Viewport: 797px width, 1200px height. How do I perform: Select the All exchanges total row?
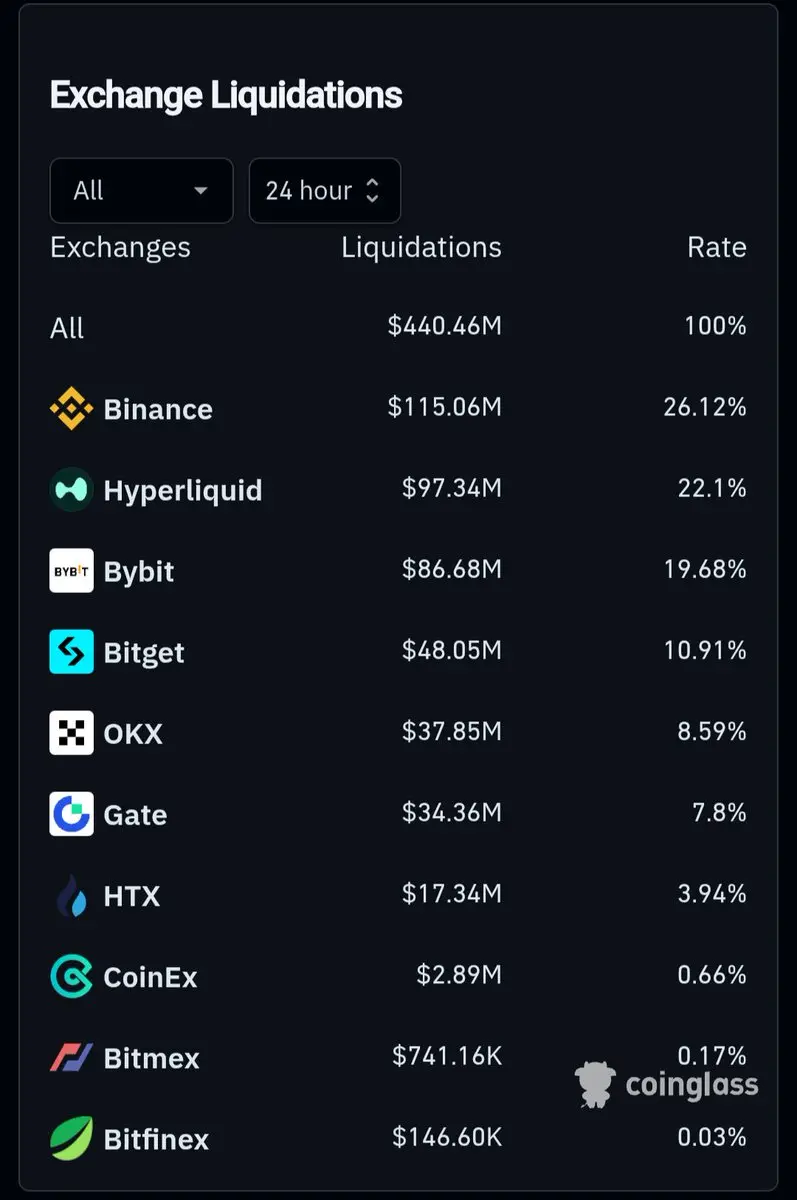point(398,327)
